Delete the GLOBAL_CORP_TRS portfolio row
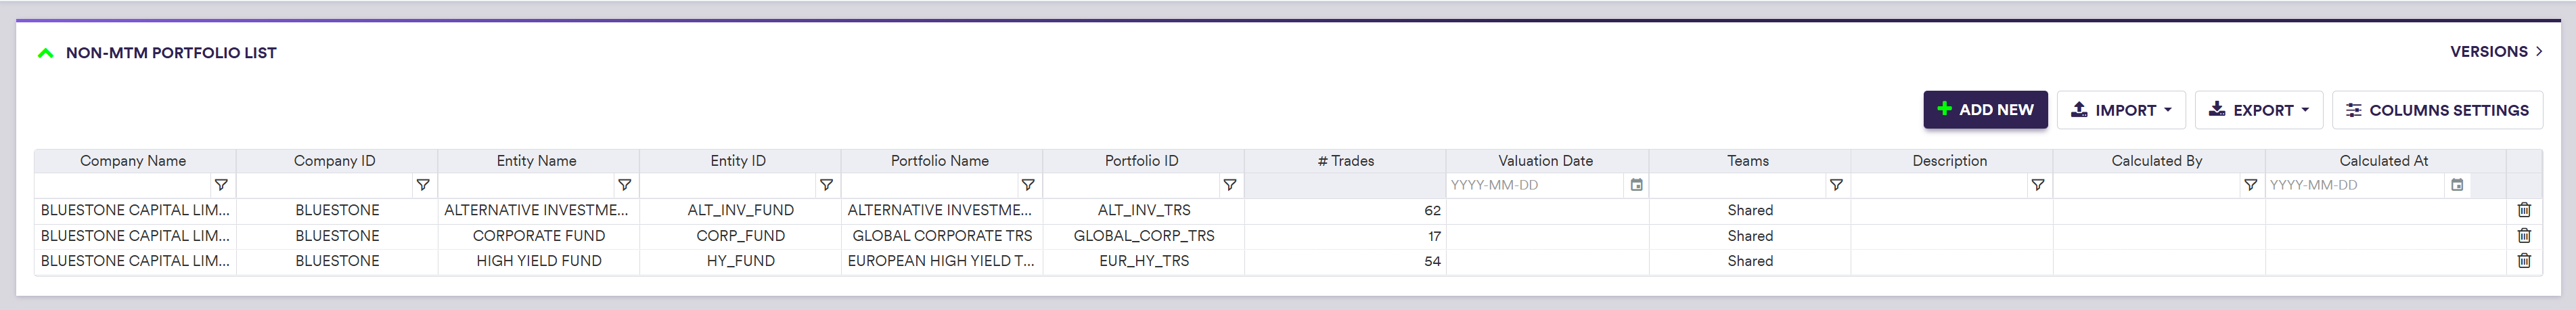Screen dimensions: 2576x310 (2523, 236)
